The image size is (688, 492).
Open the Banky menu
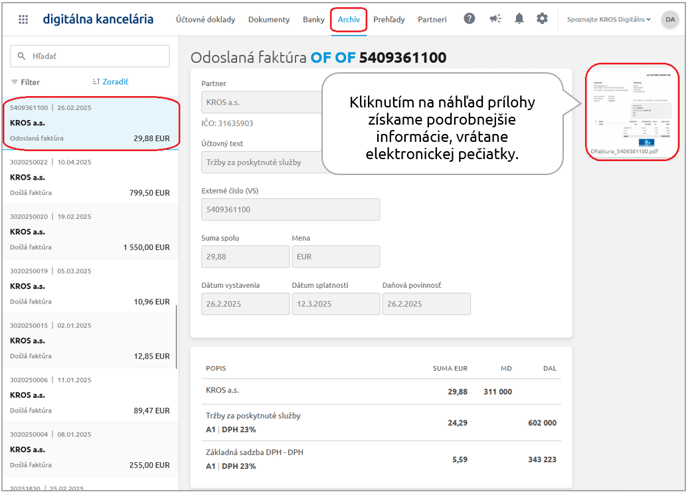tap(313, 19)
